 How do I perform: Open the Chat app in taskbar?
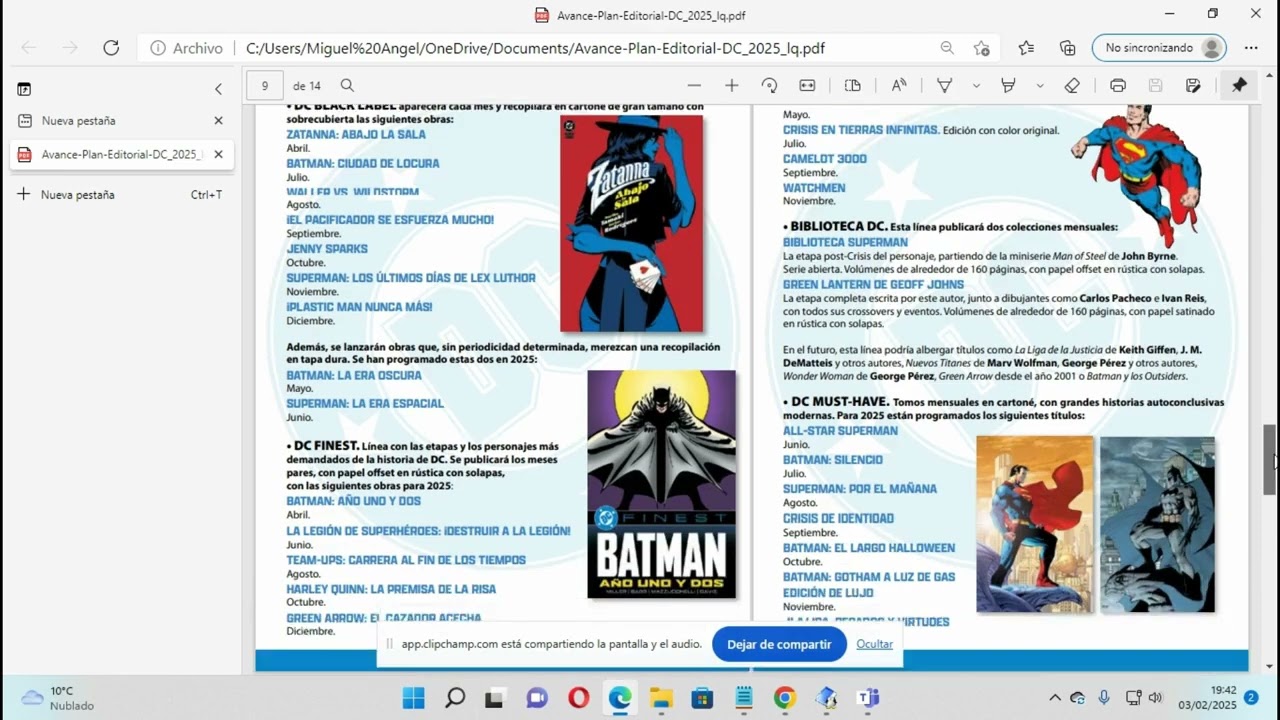[x=537, y=698]
